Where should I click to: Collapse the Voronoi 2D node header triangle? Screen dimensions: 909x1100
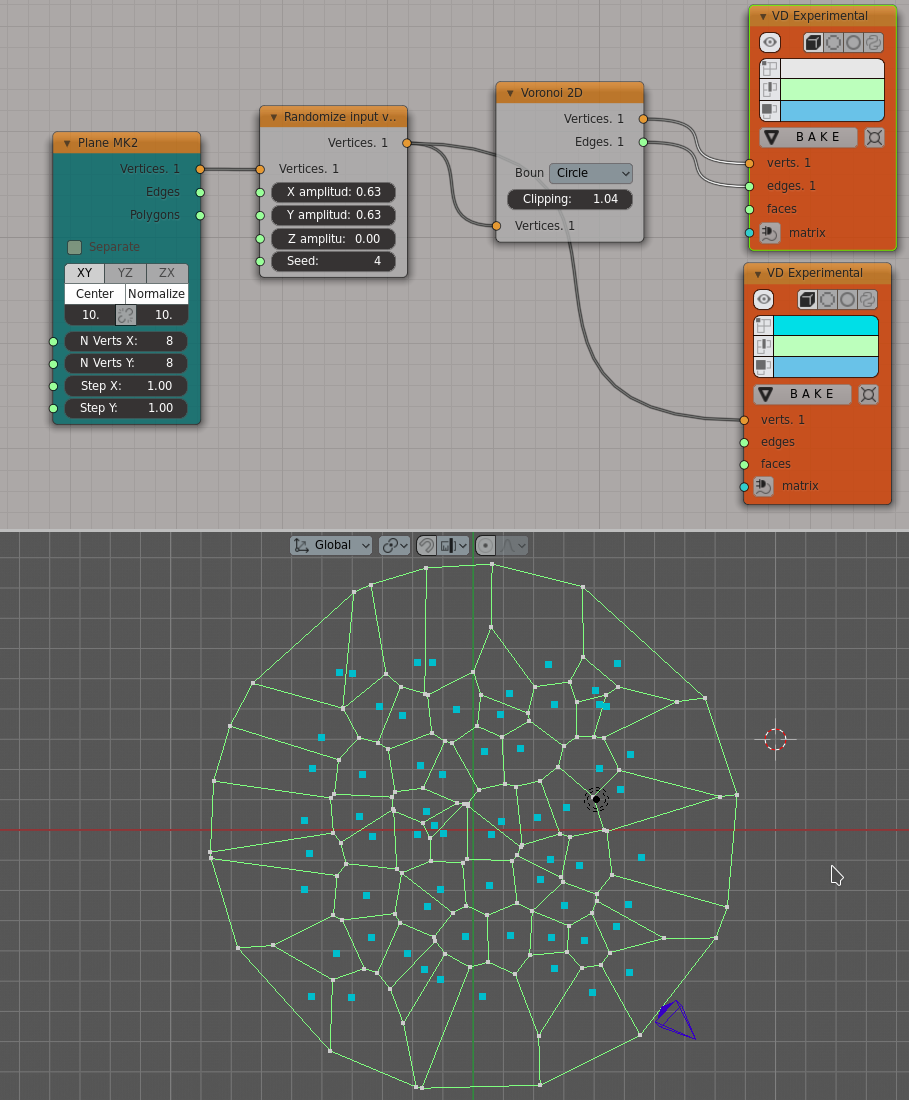(x=509, y=92)
